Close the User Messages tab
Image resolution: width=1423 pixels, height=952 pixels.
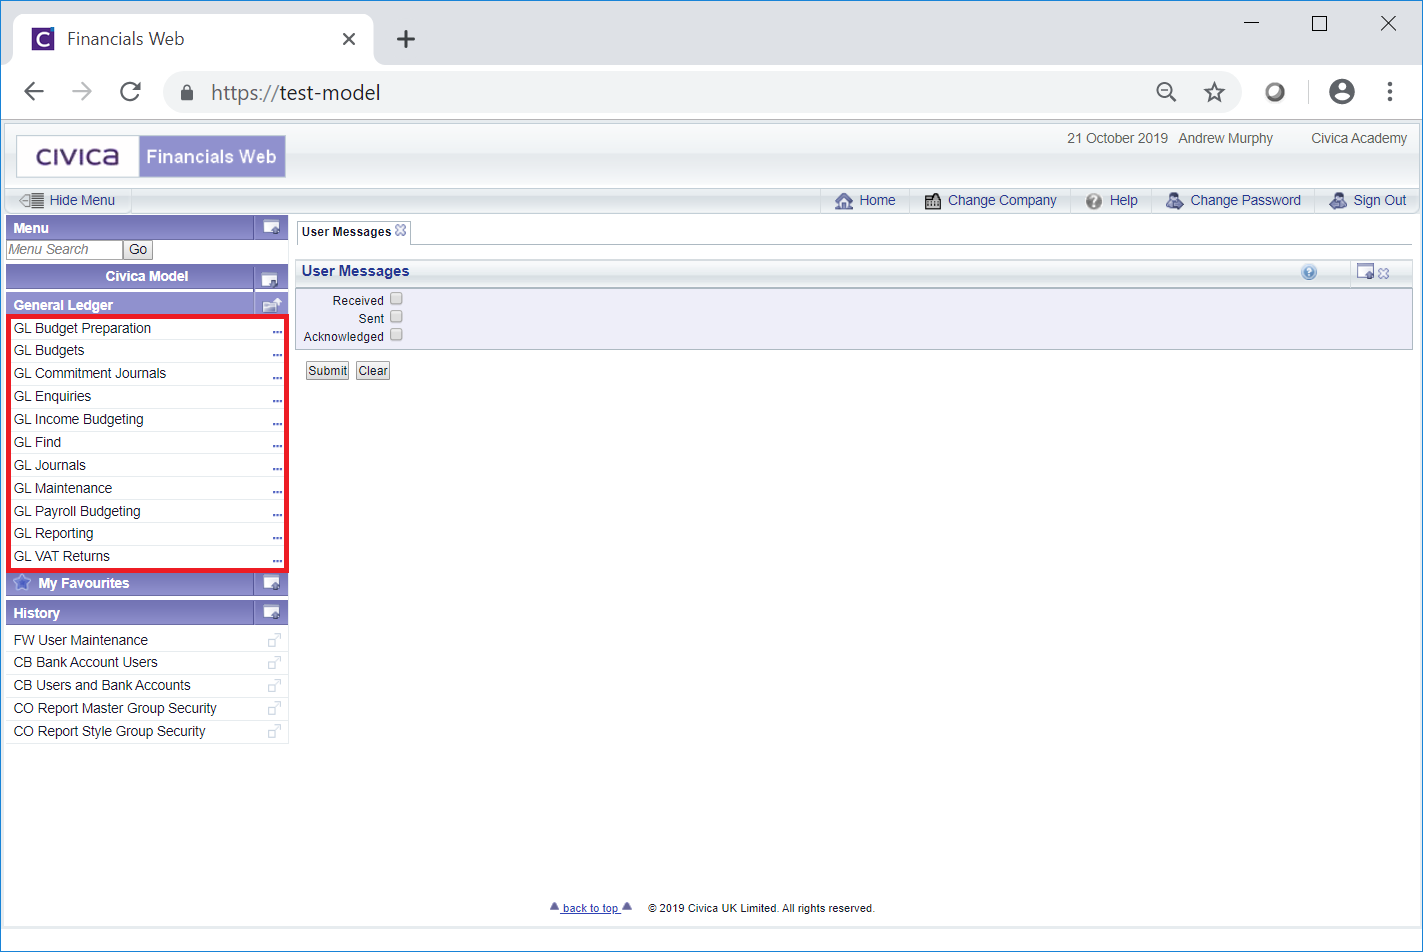[401, 231]
